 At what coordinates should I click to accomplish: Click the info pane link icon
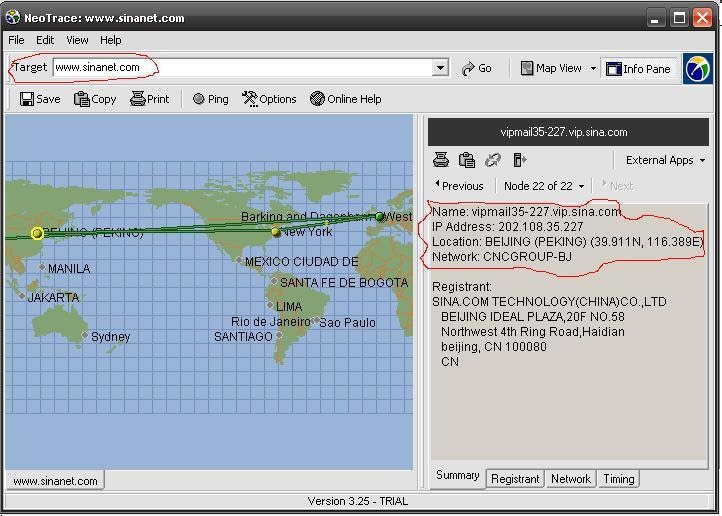pos(493,160)
